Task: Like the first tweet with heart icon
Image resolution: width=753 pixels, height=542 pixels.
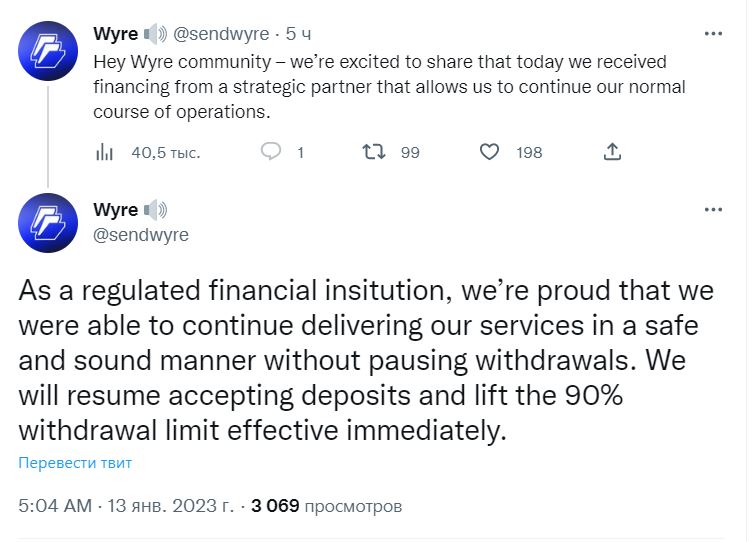Action: point(489,152)
